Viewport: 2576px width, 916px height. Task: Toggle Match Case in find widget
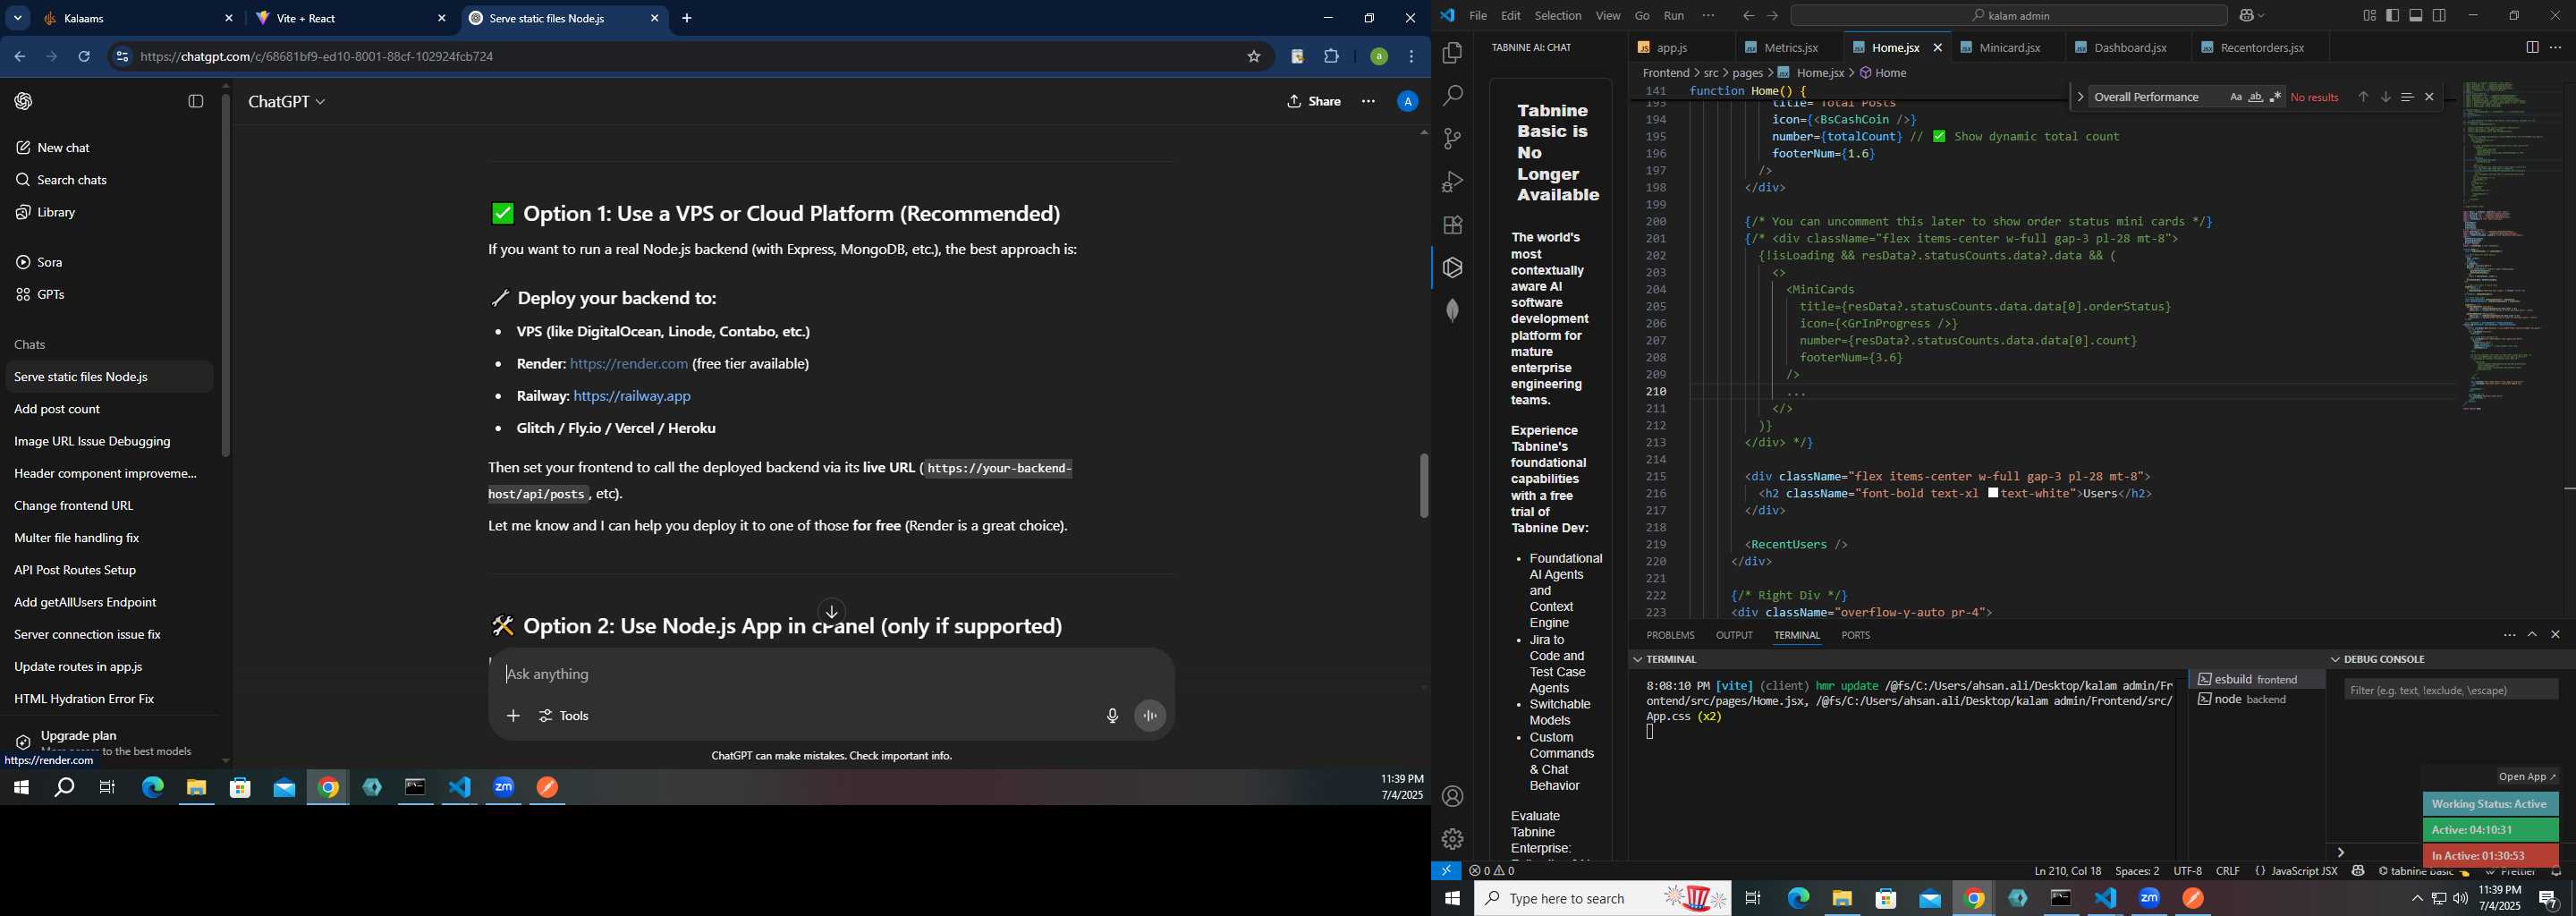coord(2236,97)
